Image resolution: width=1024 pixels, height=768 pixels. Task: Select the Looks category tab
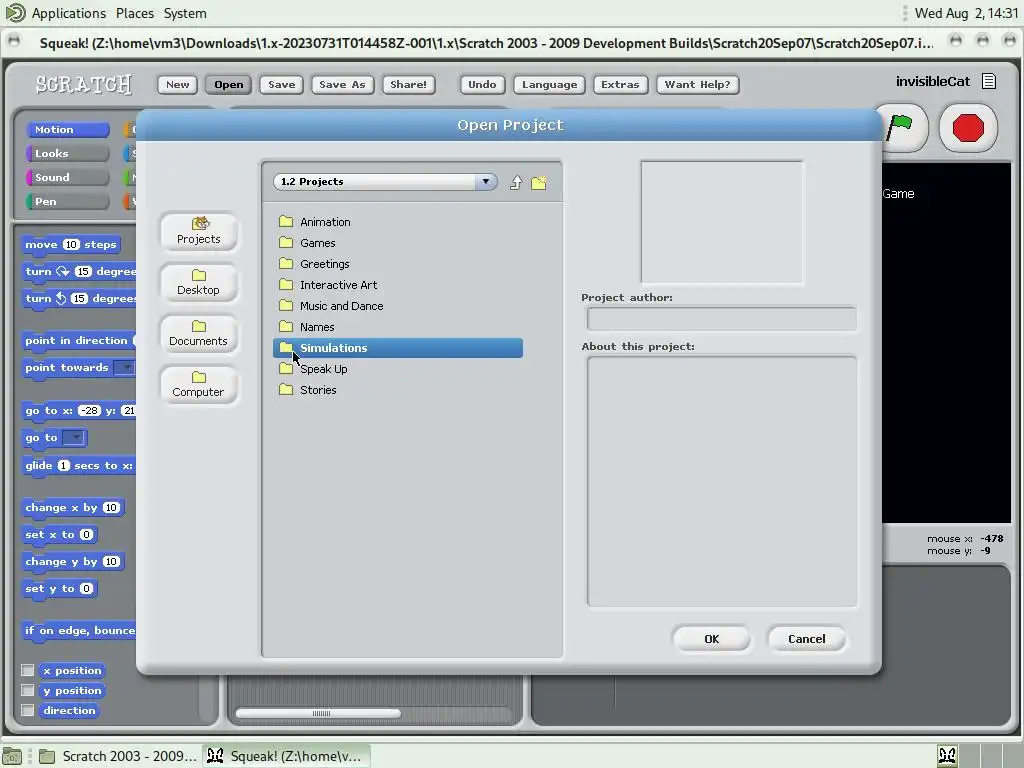click(x=67, y=153)
